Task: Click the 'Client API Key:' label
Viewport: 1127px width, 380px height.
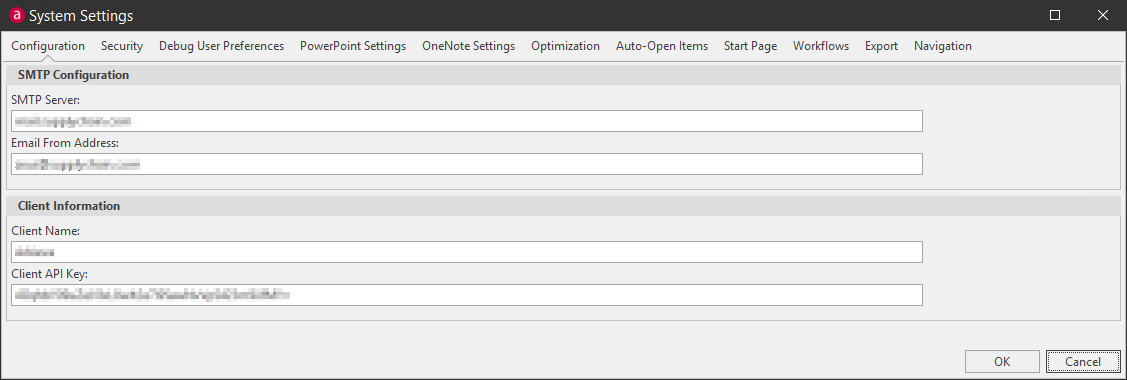Action: 50,274
